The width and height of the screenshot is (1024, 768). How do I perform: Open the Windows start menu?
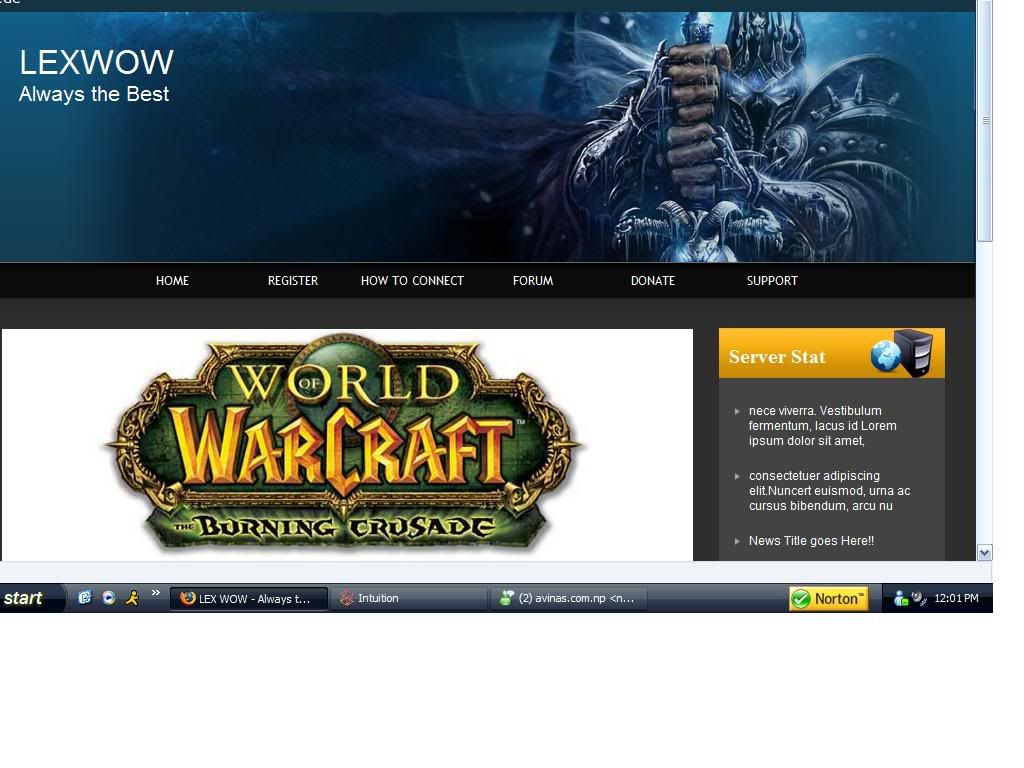pyautogui.click(x=31, y=598)
